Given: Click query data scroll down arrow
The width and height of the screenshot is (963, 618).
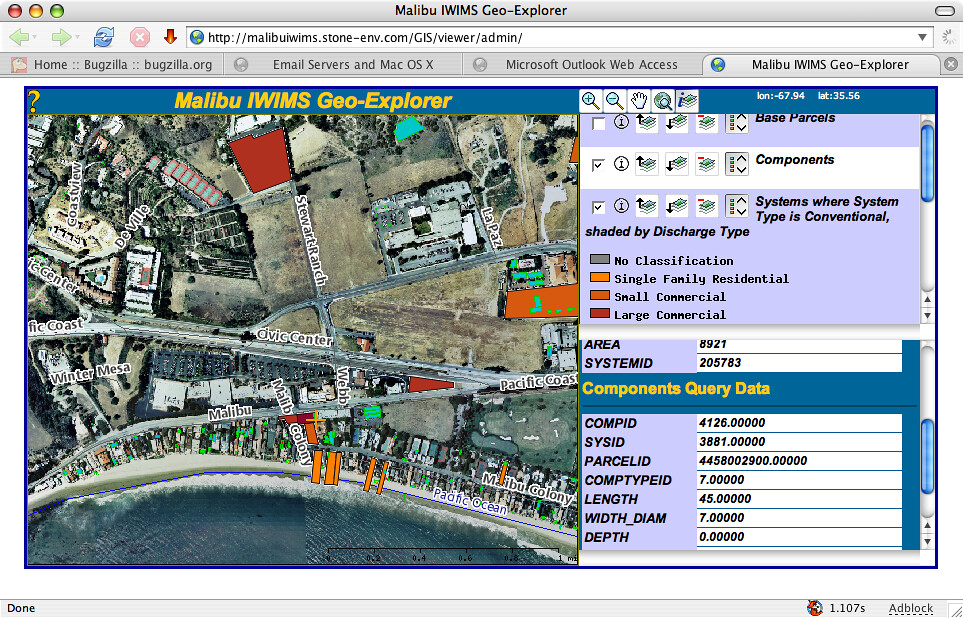Looking at the screenshot, I should point(927,542).
